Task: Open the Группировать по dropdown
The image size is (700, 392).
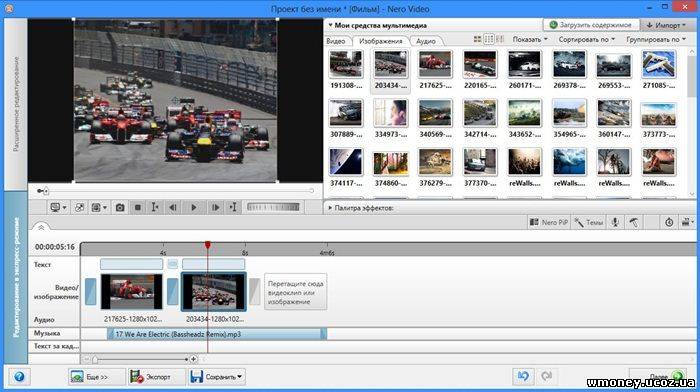Action: (x=656, y=40)
